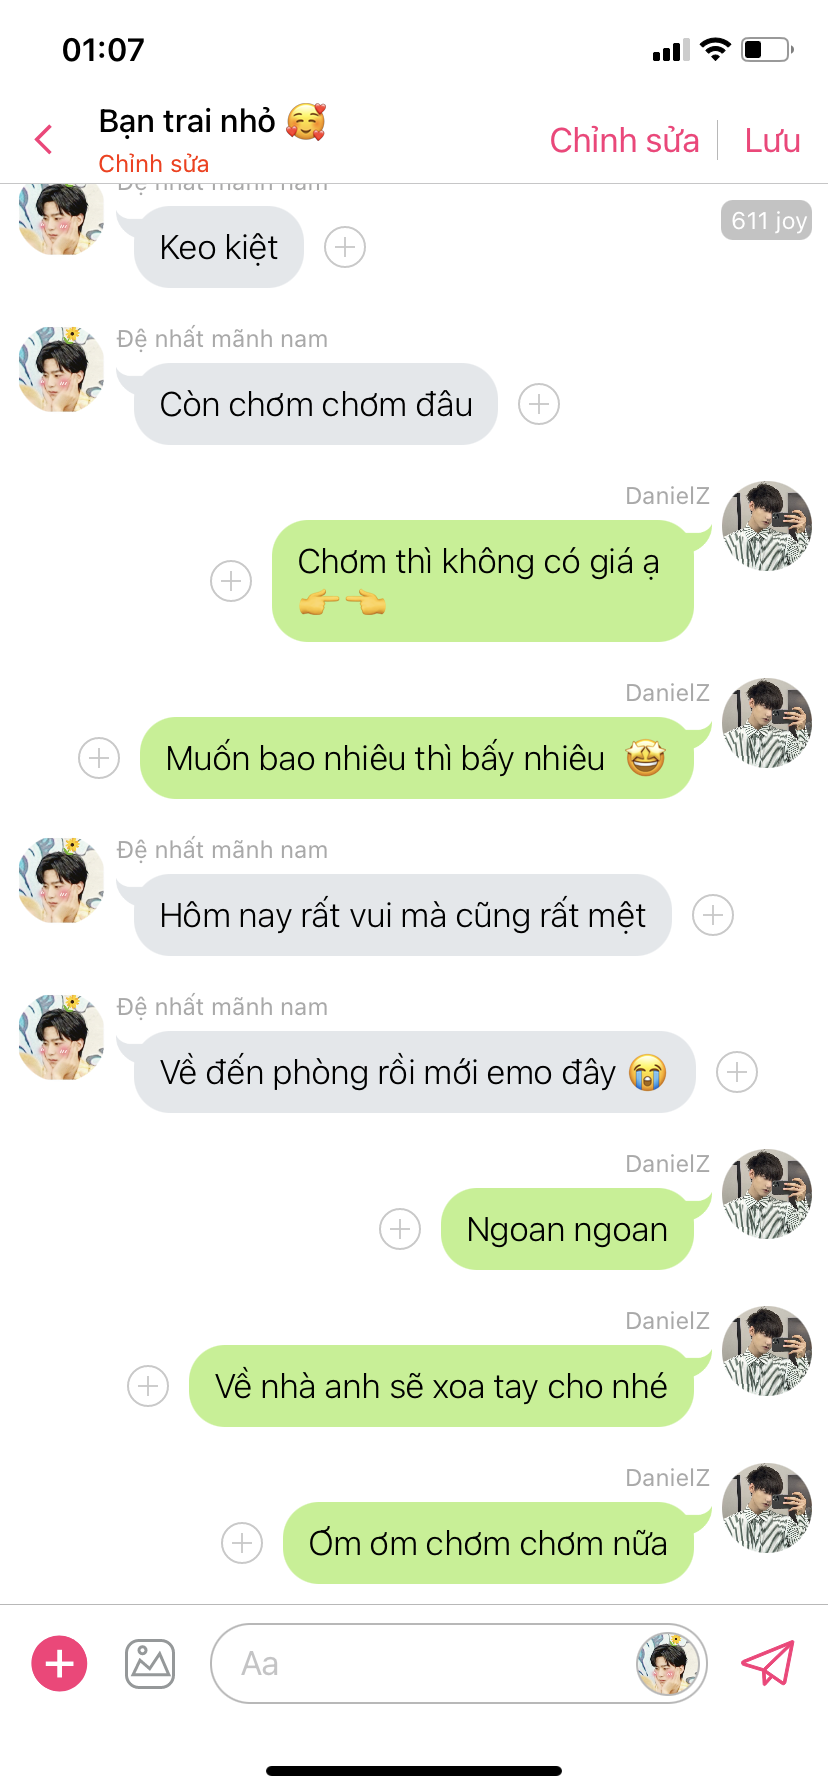Open the image gallery picker icon

(150, 1664)
